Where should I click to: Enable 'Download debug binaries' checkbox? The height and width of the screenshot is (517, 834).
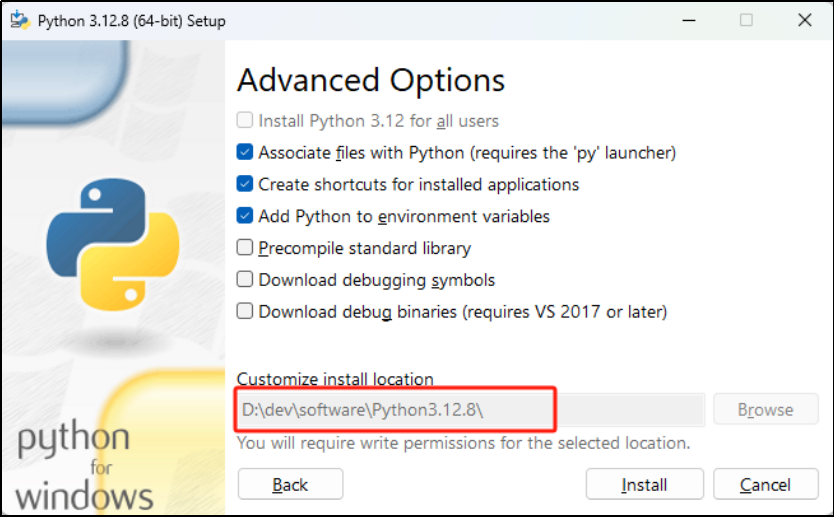coord(245,311)
